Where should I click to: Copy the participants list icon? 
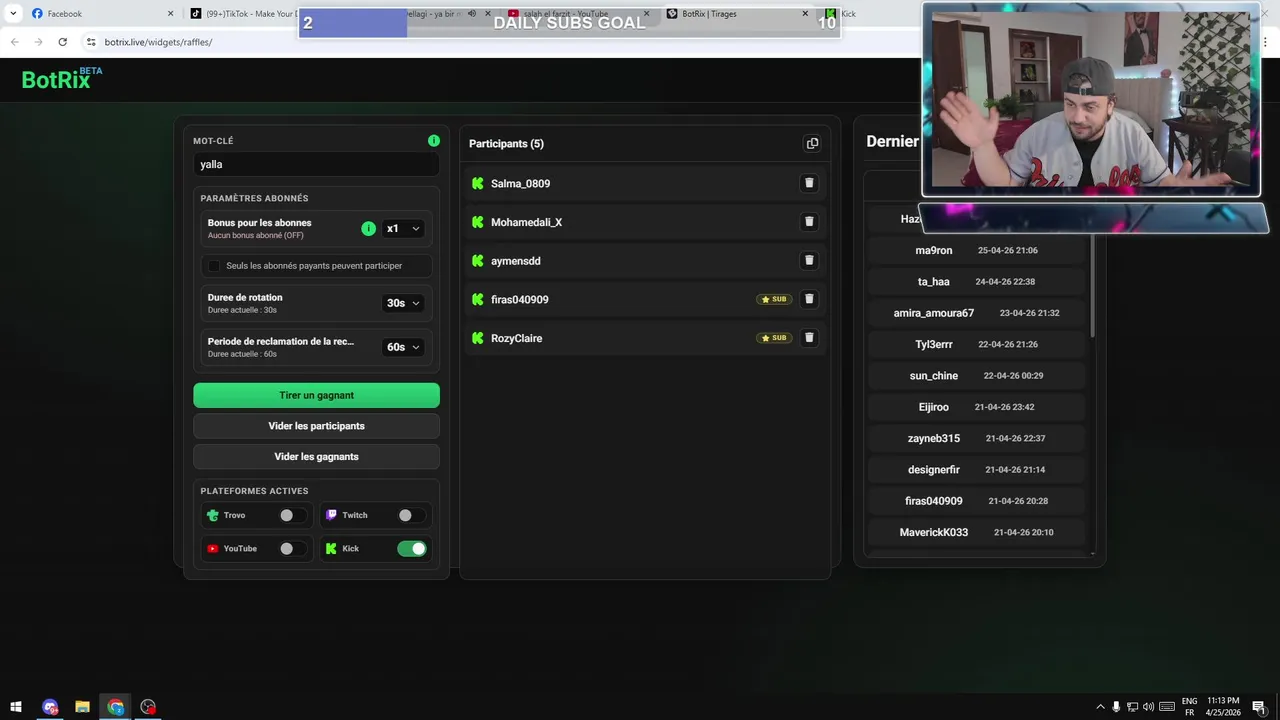point(812,143)
